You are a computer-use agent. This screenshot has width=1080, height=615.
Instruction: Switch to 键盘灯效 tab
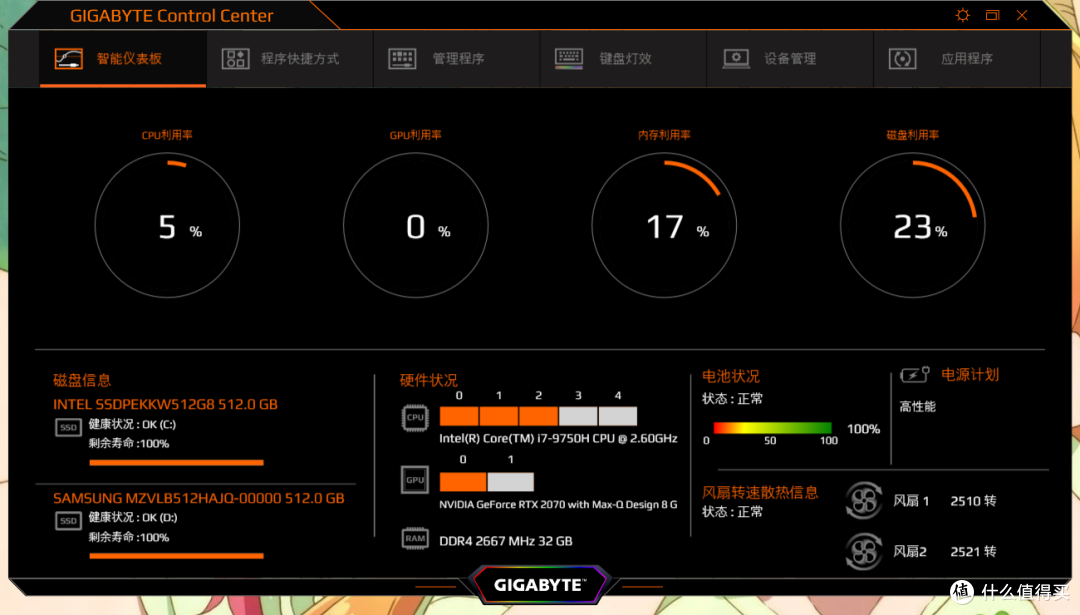pyautogui.click(x=623, y=59)
